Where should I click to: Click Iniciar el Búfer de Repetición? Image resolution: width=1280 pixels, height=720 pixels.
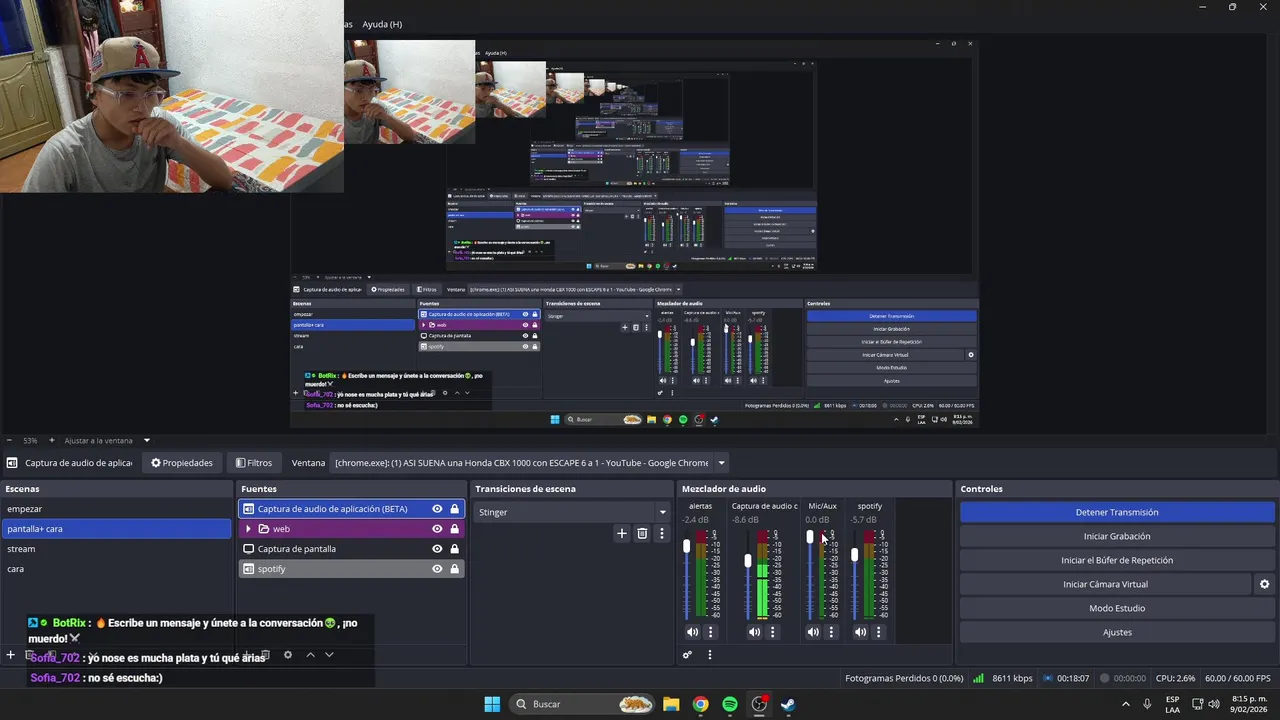tap(1117, 560)
